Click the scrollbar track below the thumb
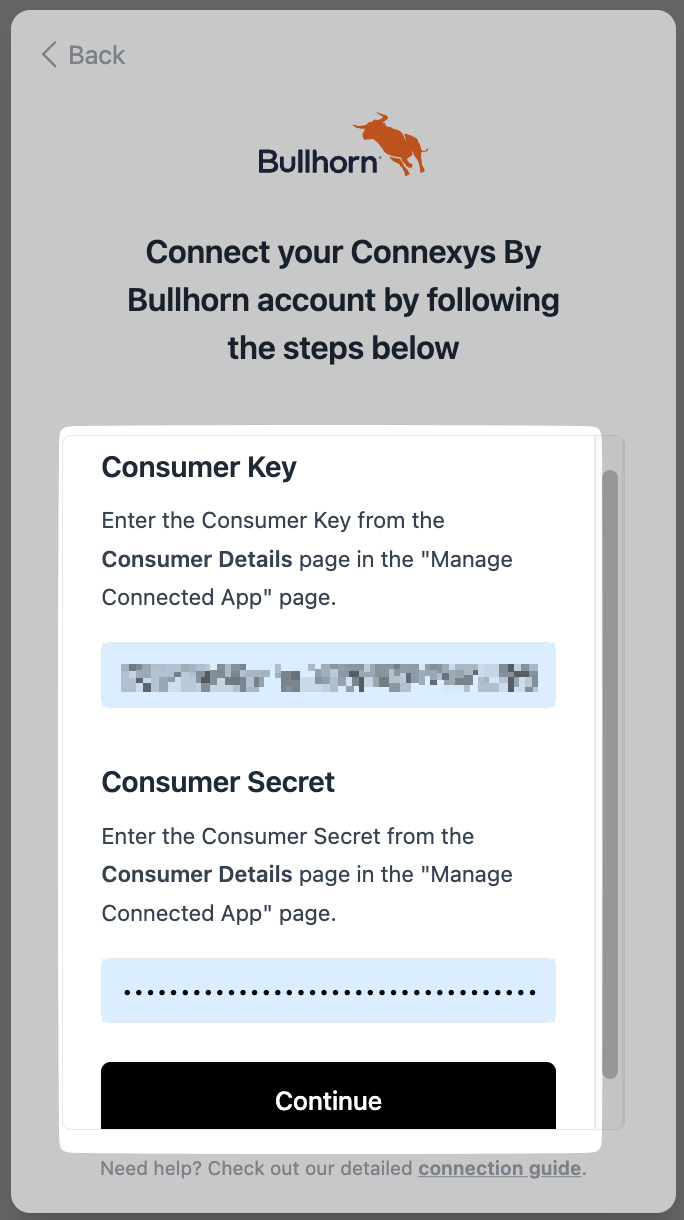Viewport: 684px width, 1220px height. point(610,1102)
